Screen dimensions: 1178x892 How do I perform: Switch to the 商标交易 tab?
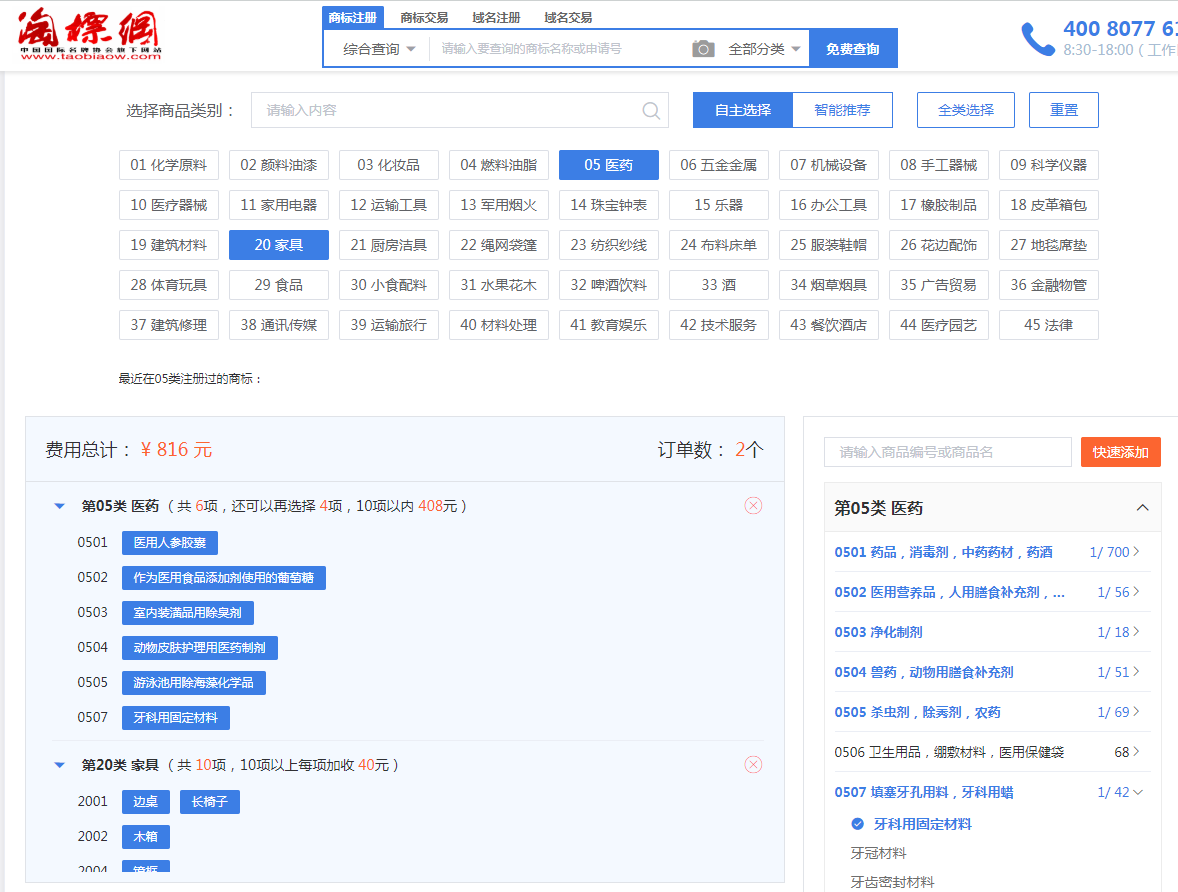tap(424, 17)
